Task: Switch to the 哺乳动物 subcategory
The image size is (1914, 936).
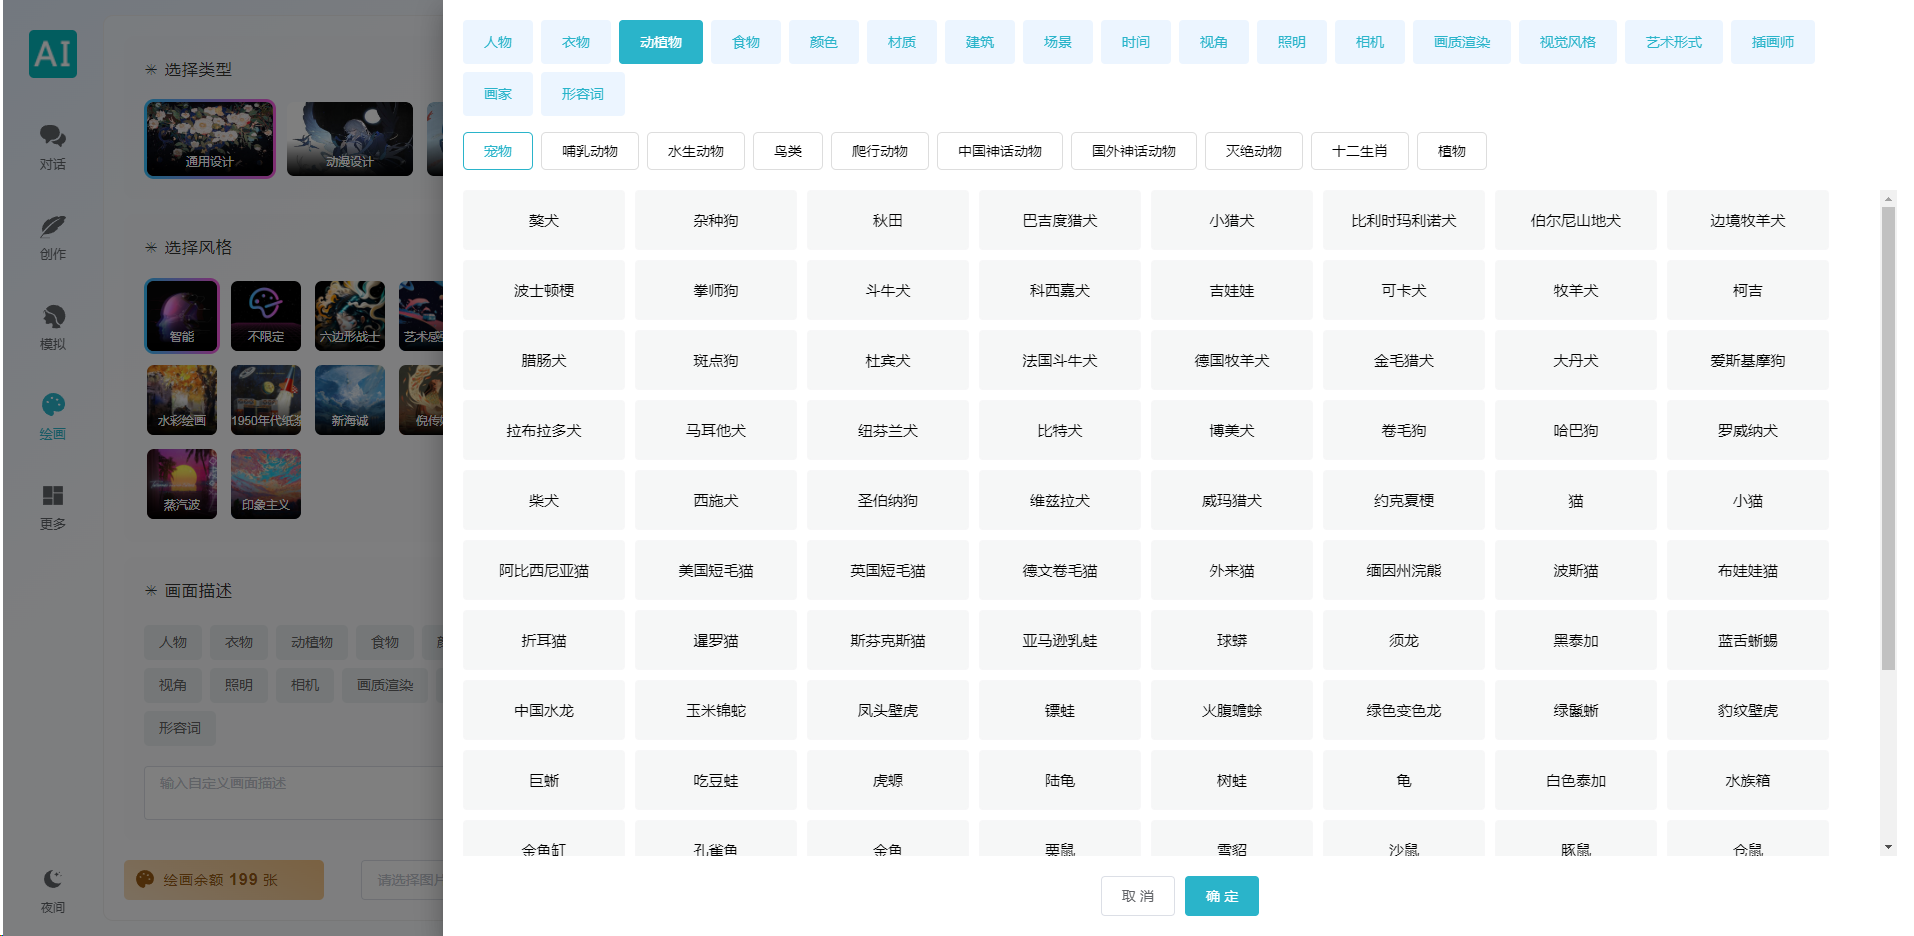Action: [x=590, y=151]
